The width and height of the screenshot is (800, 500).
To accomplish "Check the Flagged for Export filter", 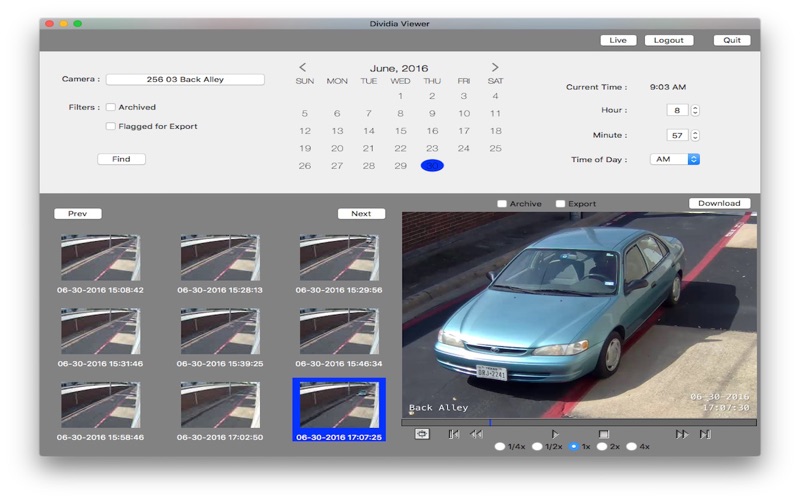I will point(111,126).
